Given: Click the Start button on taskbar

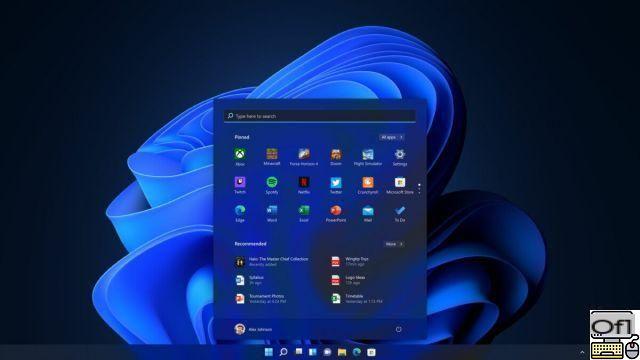Looking at the screenshot, I should (269, 352).
